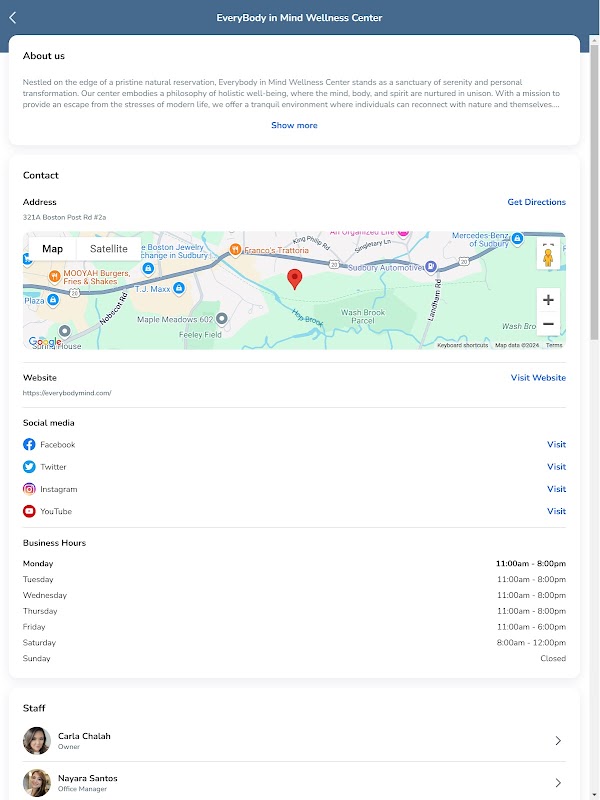Click the address '321A Boston Post Rd #2a'
Screen dimensions: 600x800
64,217
